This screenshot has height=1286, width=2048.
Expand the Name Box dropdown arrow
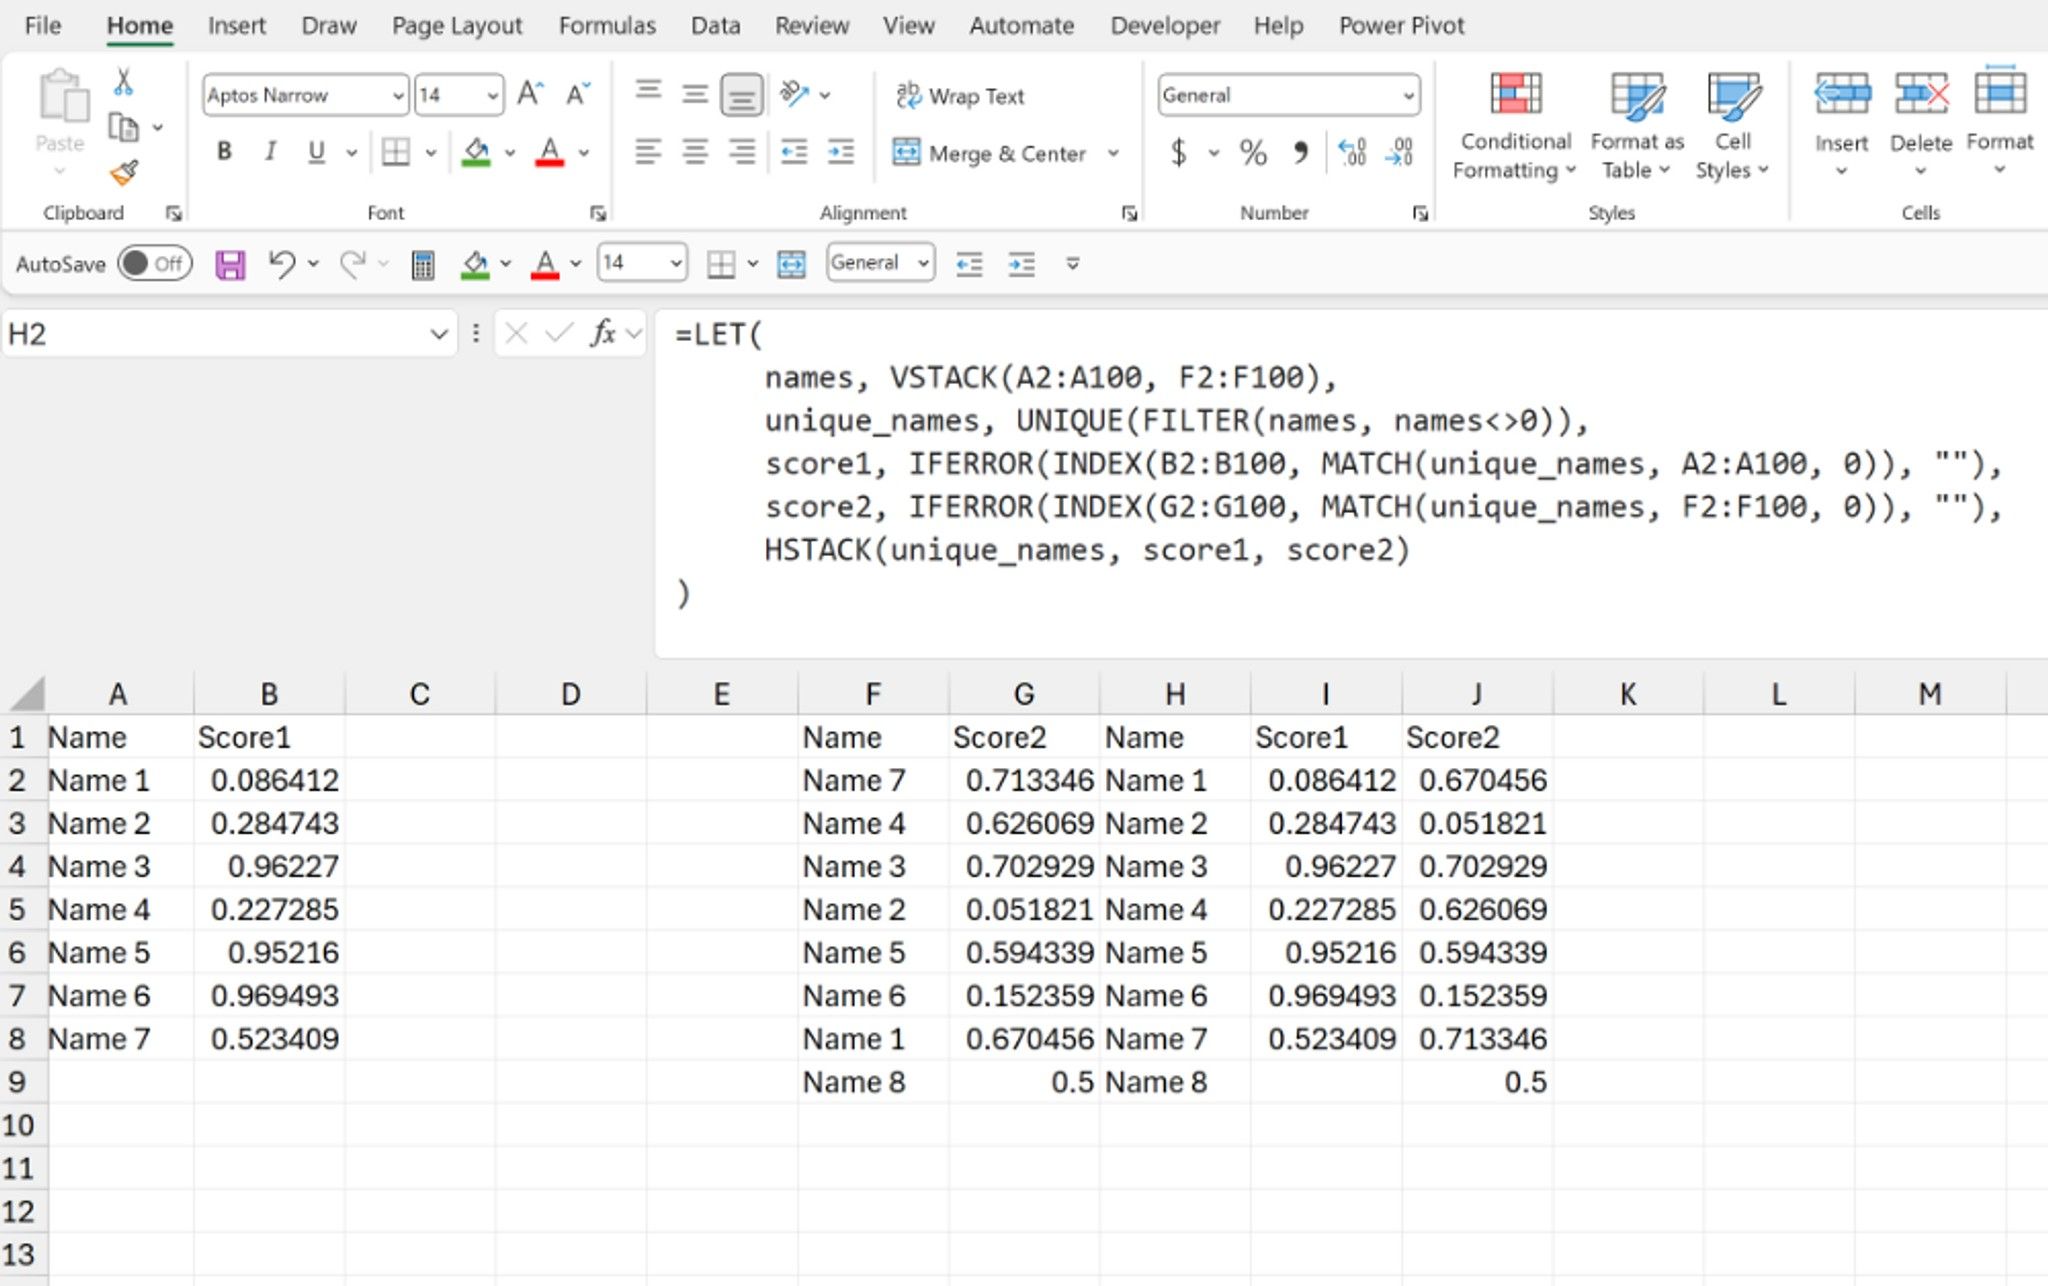[438, 334]
